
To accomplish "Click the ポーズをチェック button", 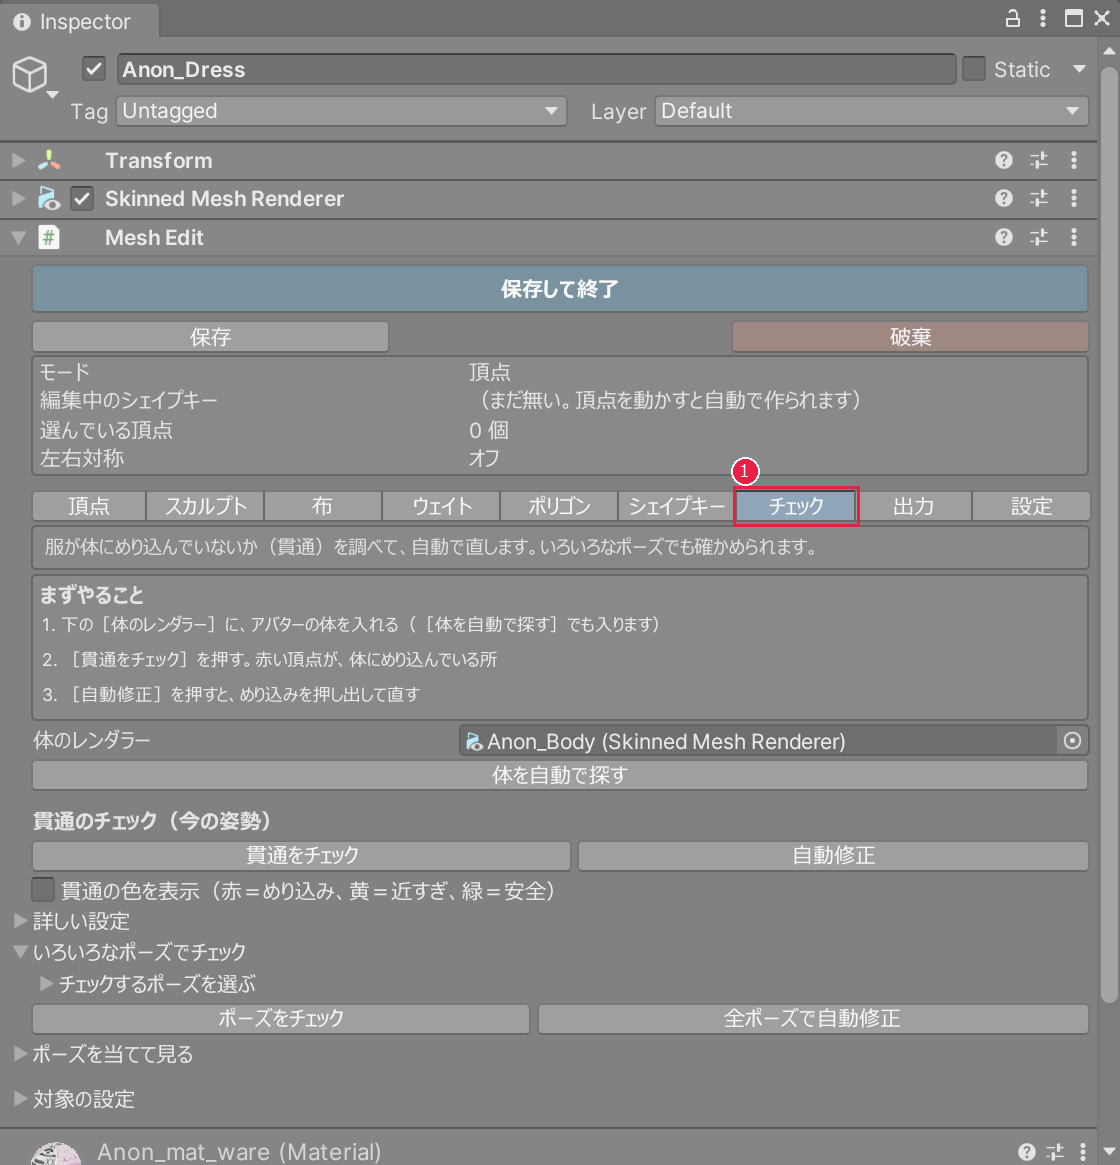I will click(x=281, y=1018).
